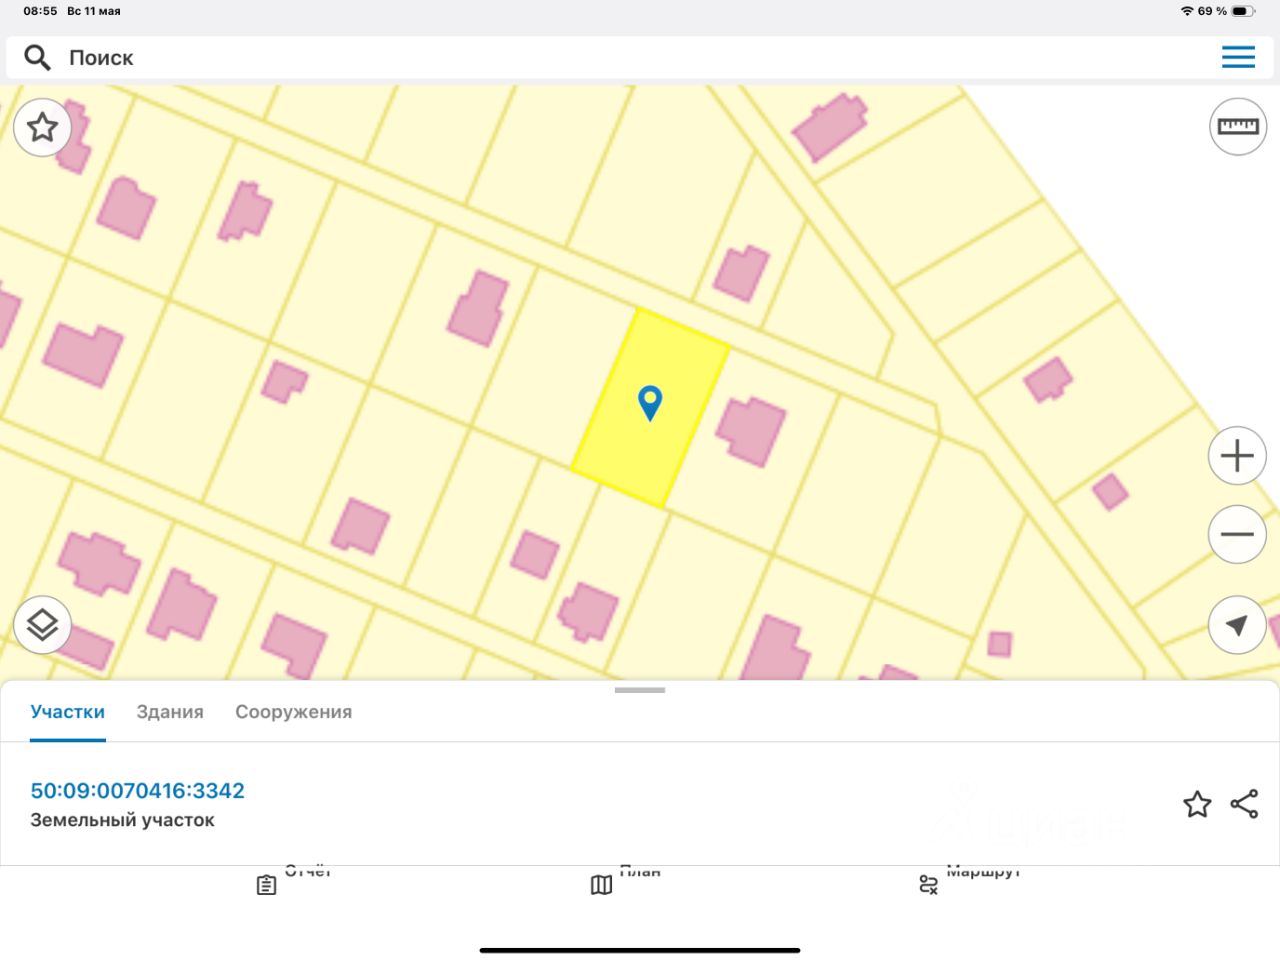Select the highlighted yellow land parcel
Image resolution: width=1280 pixels, height=960 pixels.
pyautogui.click(x=650, y=408)
